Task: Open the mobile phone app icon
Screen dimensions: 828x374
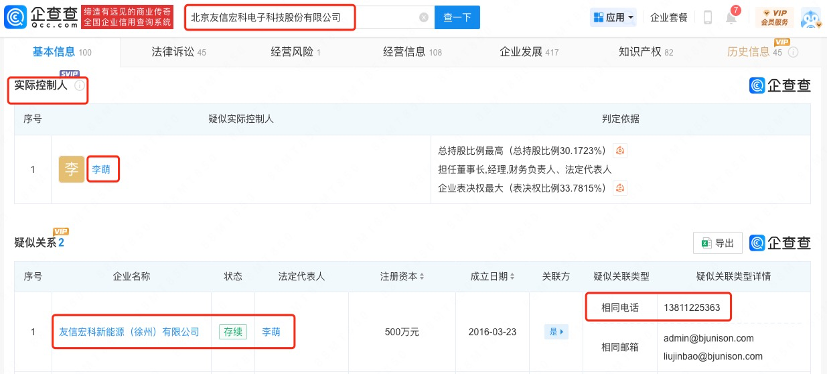Action: point(708,17)
